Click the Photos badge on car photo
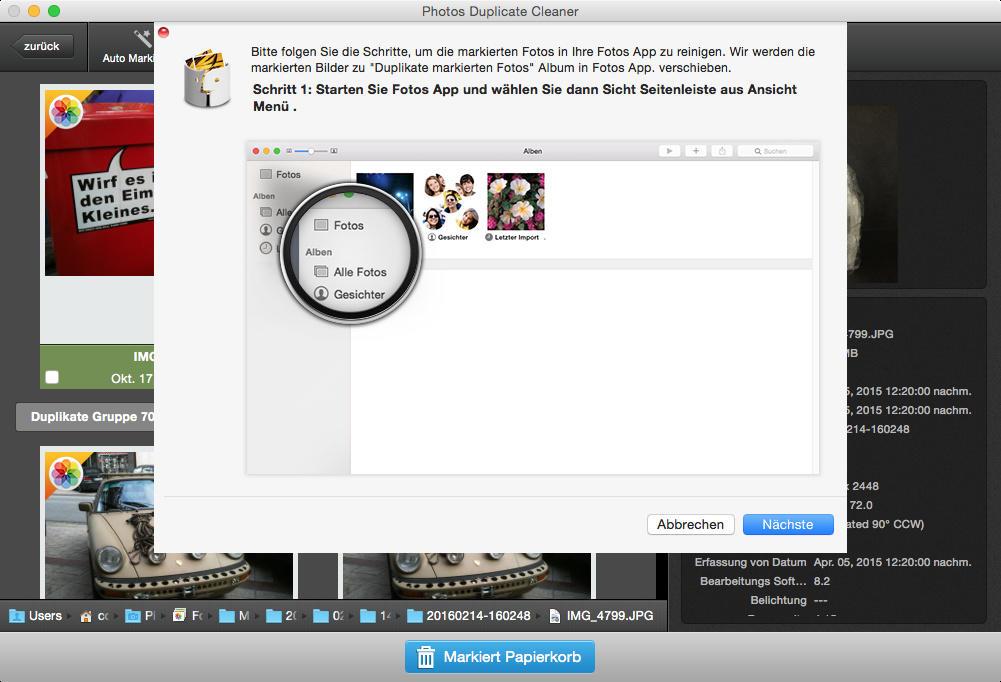 (x=66, y=474)
